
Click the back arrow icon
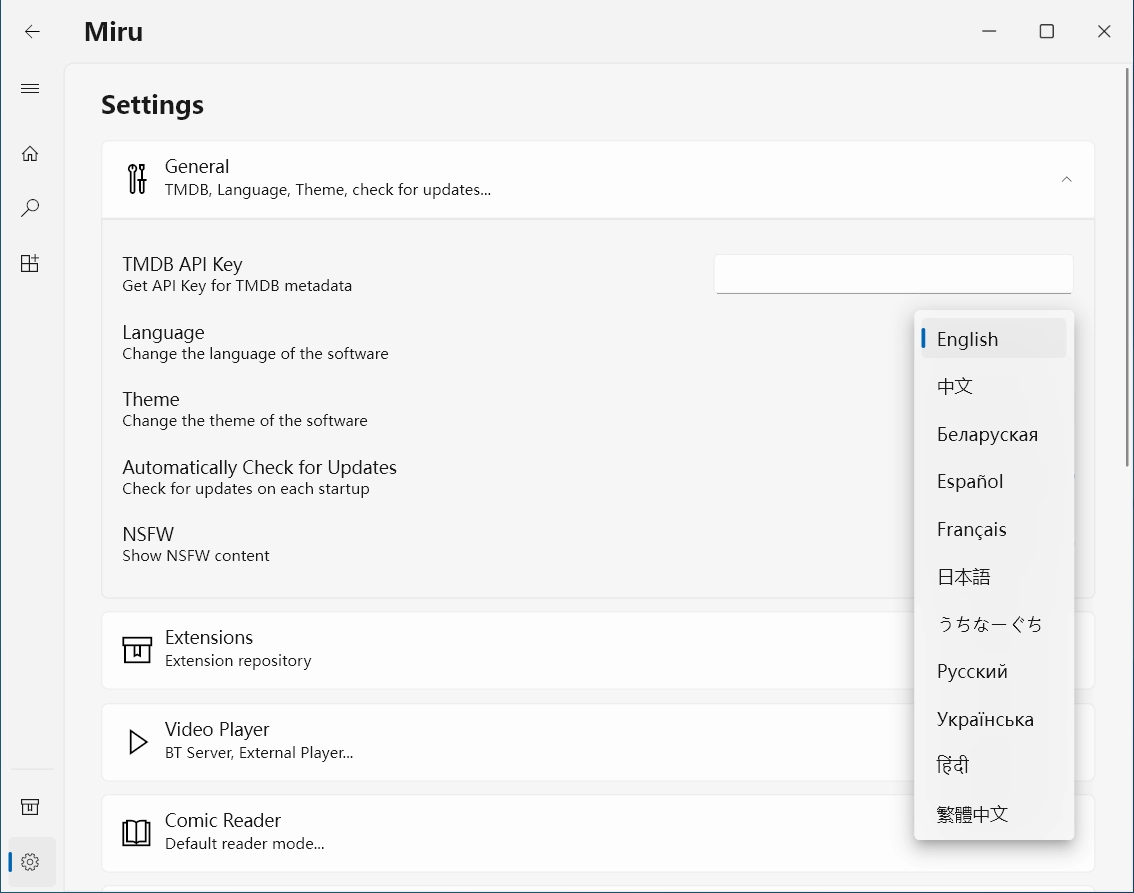(x=32, y=32)
